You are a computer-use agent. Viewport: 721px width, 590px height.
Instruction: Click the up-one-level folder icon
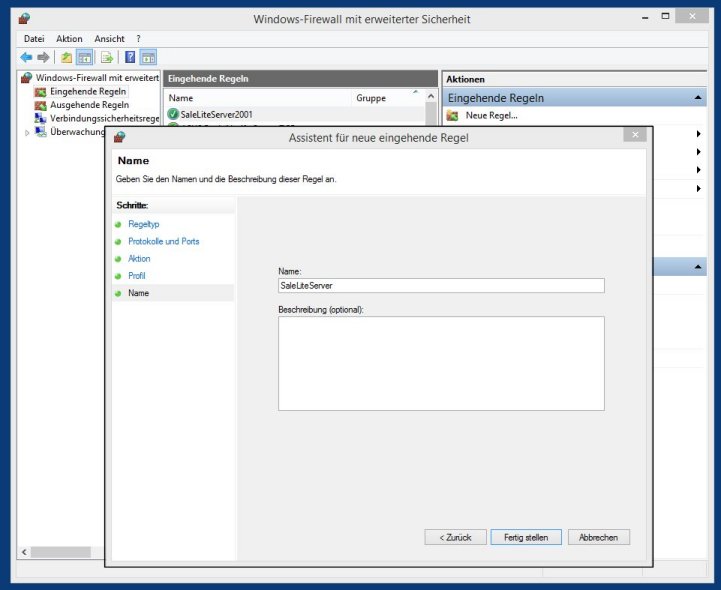click(66, 57)
